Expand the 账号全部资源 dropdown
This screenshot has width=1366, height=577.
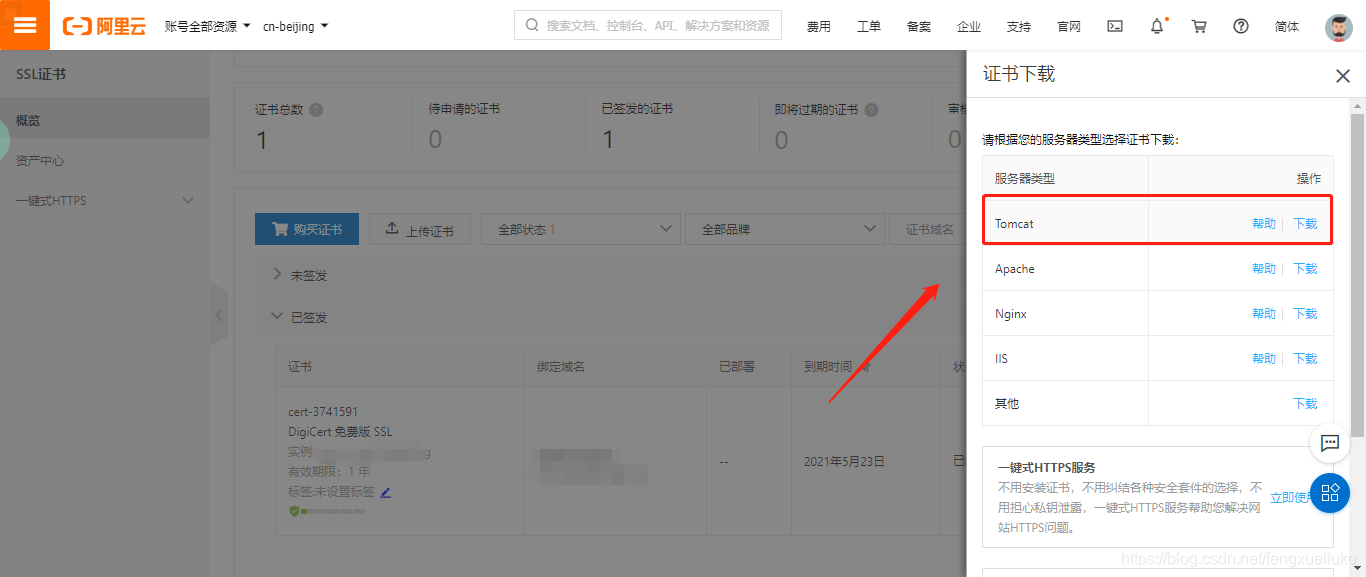208,26
